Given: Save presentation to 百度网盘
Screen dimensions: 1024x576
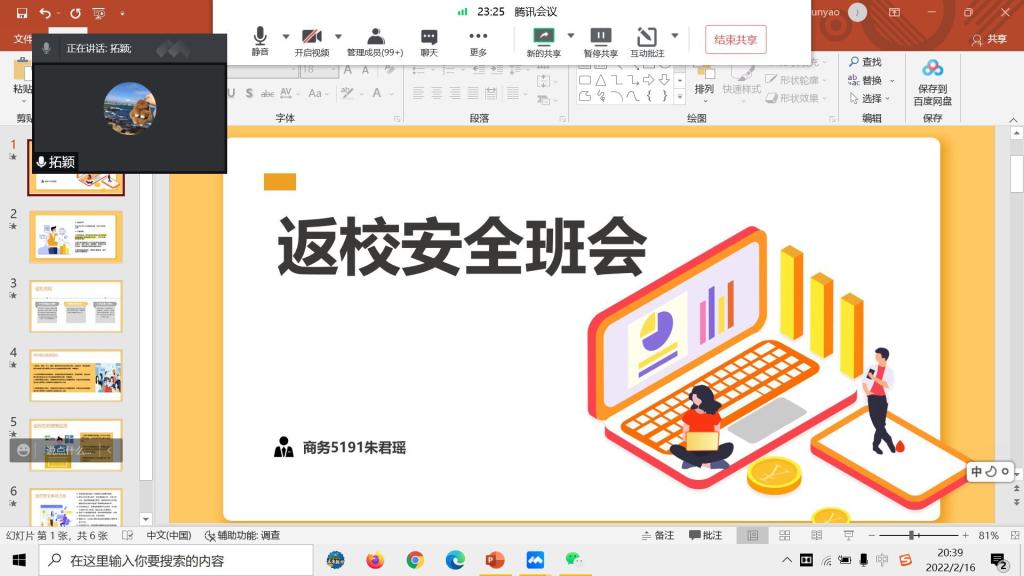Looking at the screenshot, I should tap(932, 82).
